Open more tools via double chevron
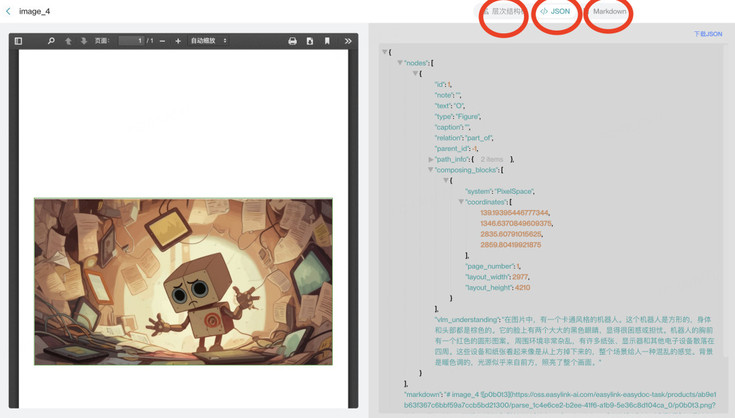This screenshot has height=418, width=735. coord(348,41)
